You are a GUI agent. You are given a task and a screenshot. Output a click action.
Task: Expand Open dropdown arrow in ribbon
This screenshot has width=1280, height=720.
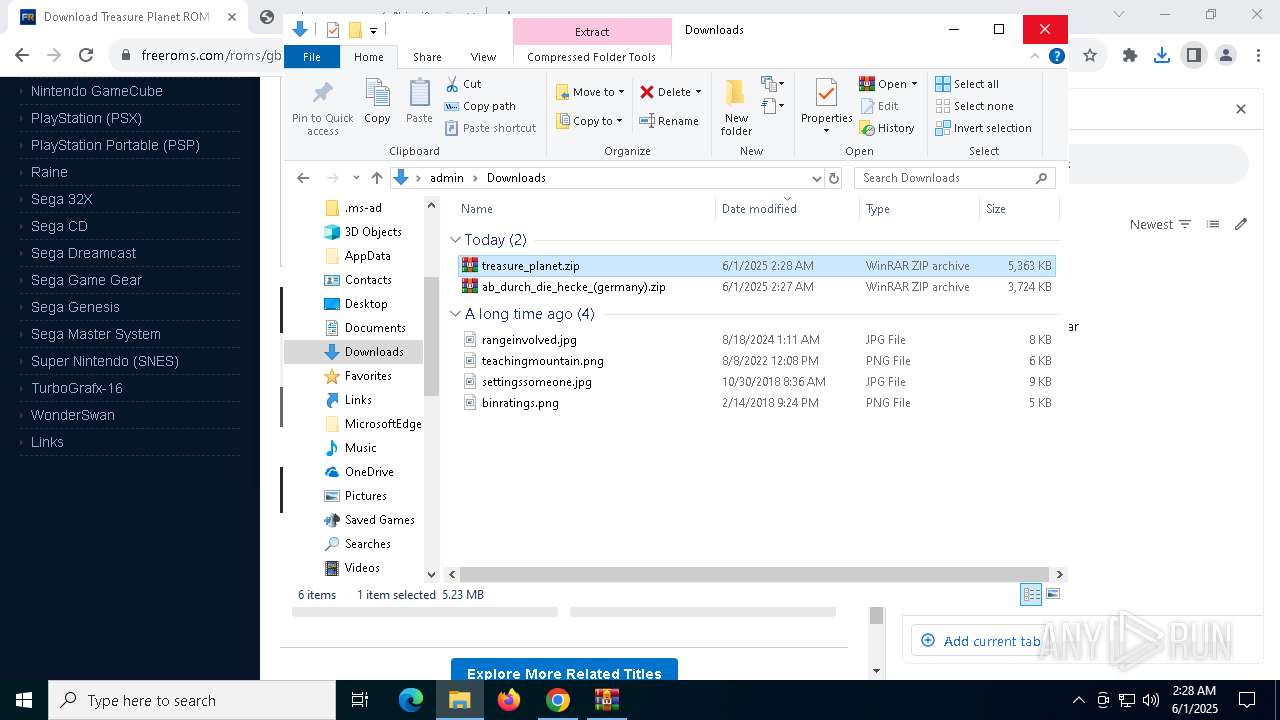click(x=914, y=84)
